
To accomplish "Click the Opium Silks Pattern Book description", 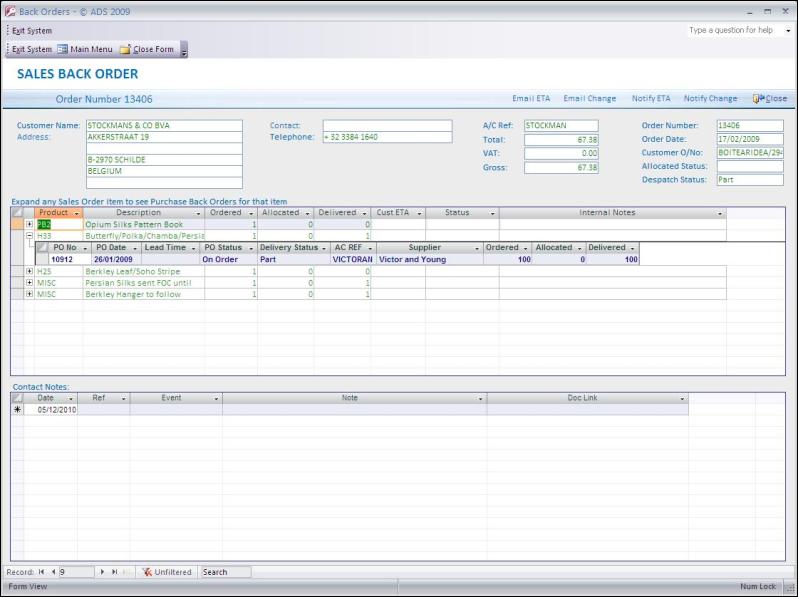I will (x=144, y=224).
